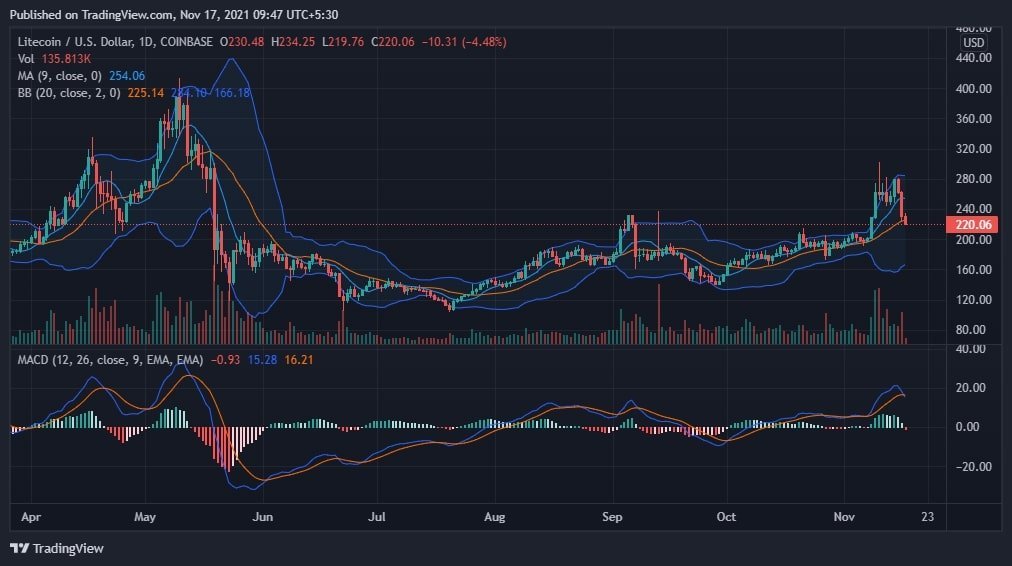
Task: Click the low value L219.76
Action: click(342, 42)
